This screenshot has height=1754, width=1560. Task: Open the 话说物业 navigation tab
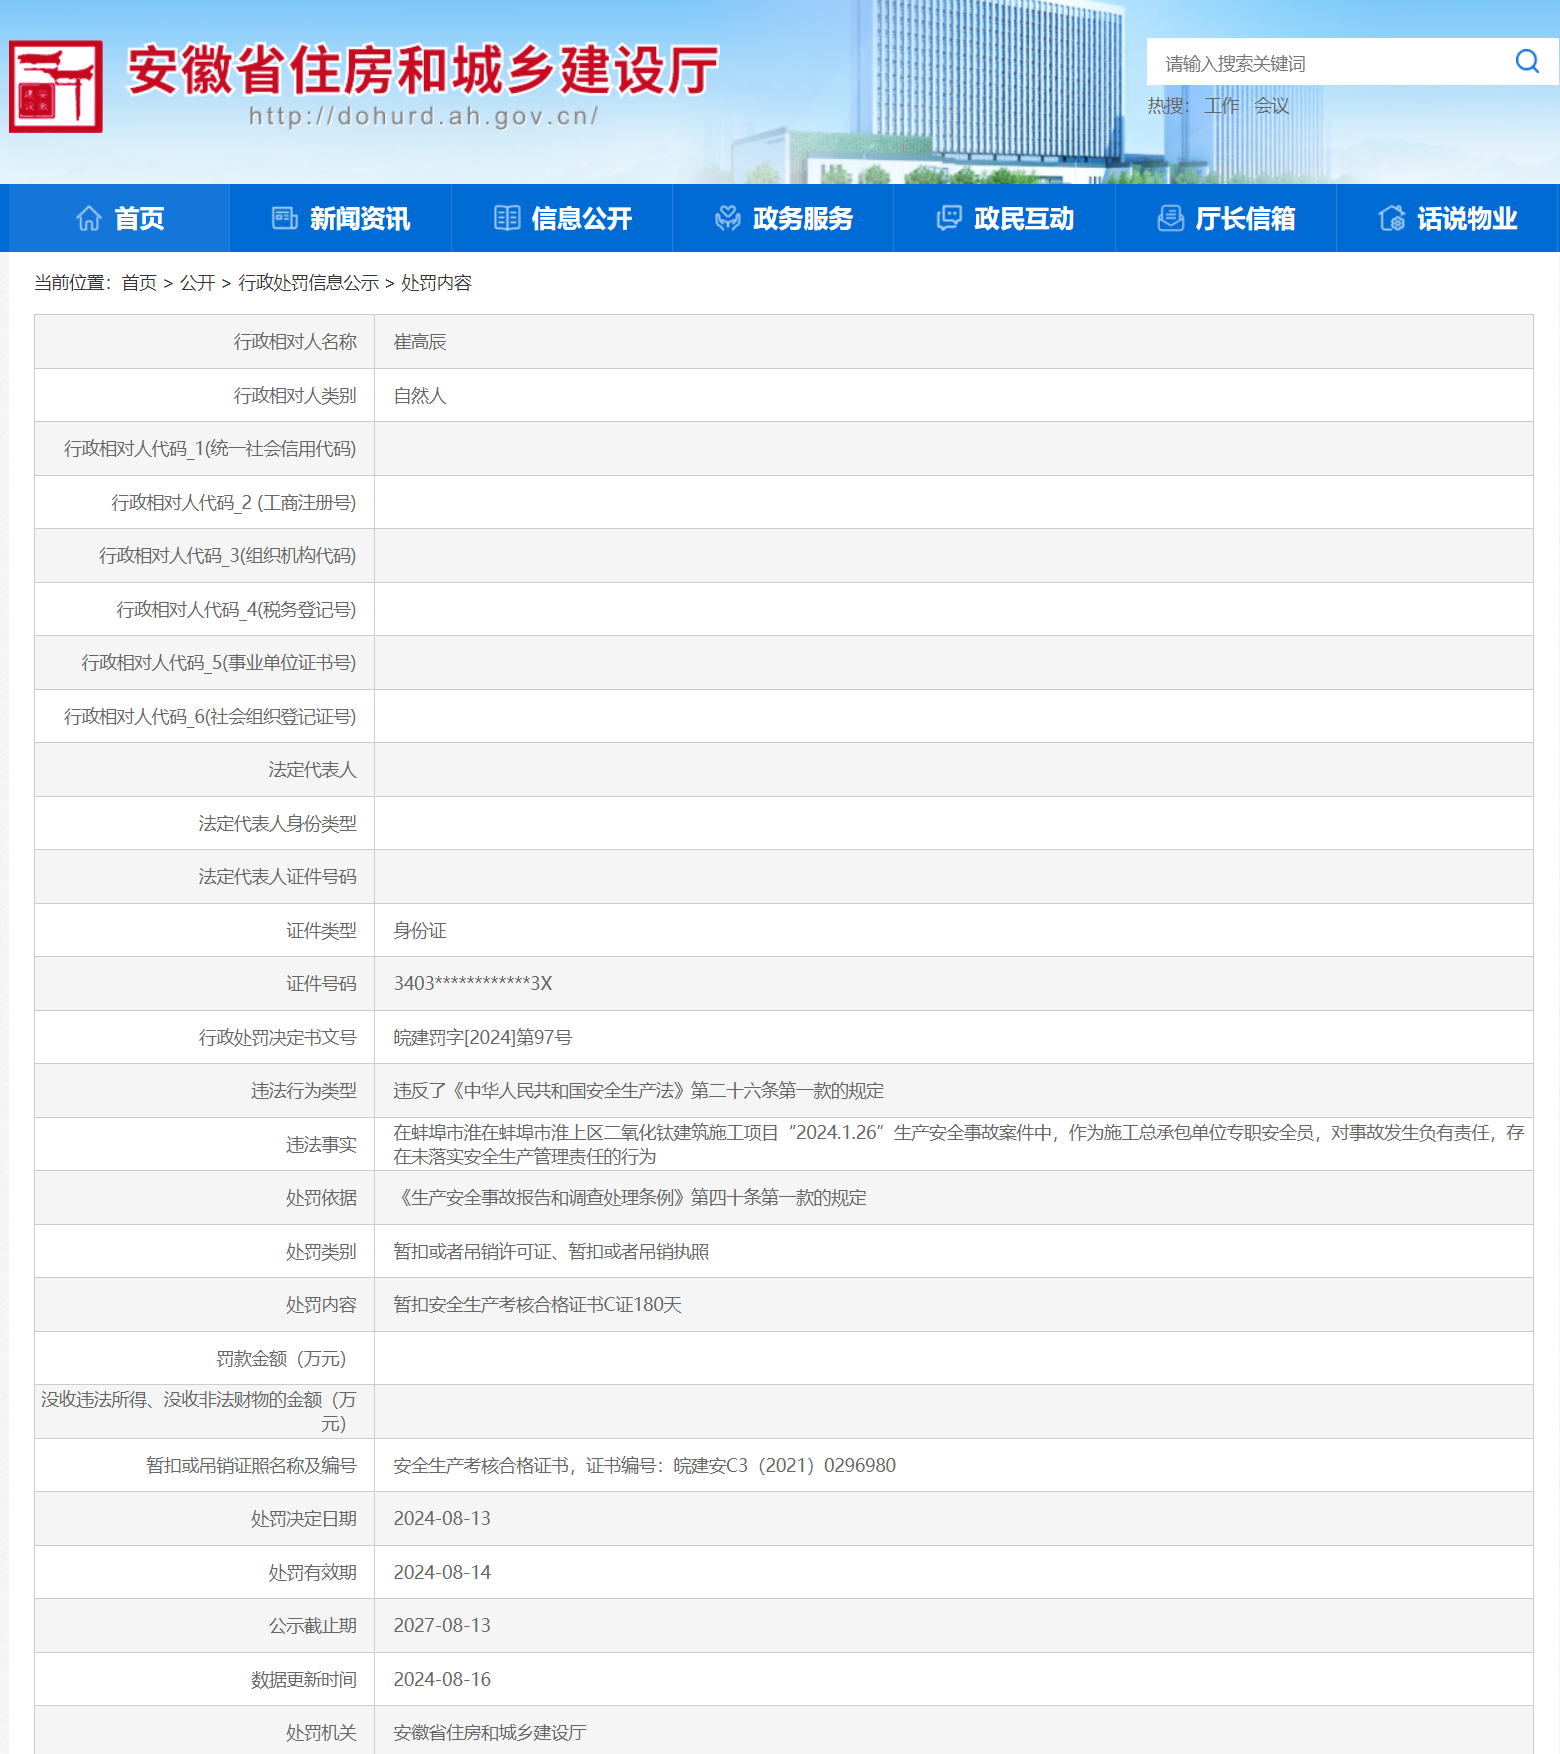1448,218
